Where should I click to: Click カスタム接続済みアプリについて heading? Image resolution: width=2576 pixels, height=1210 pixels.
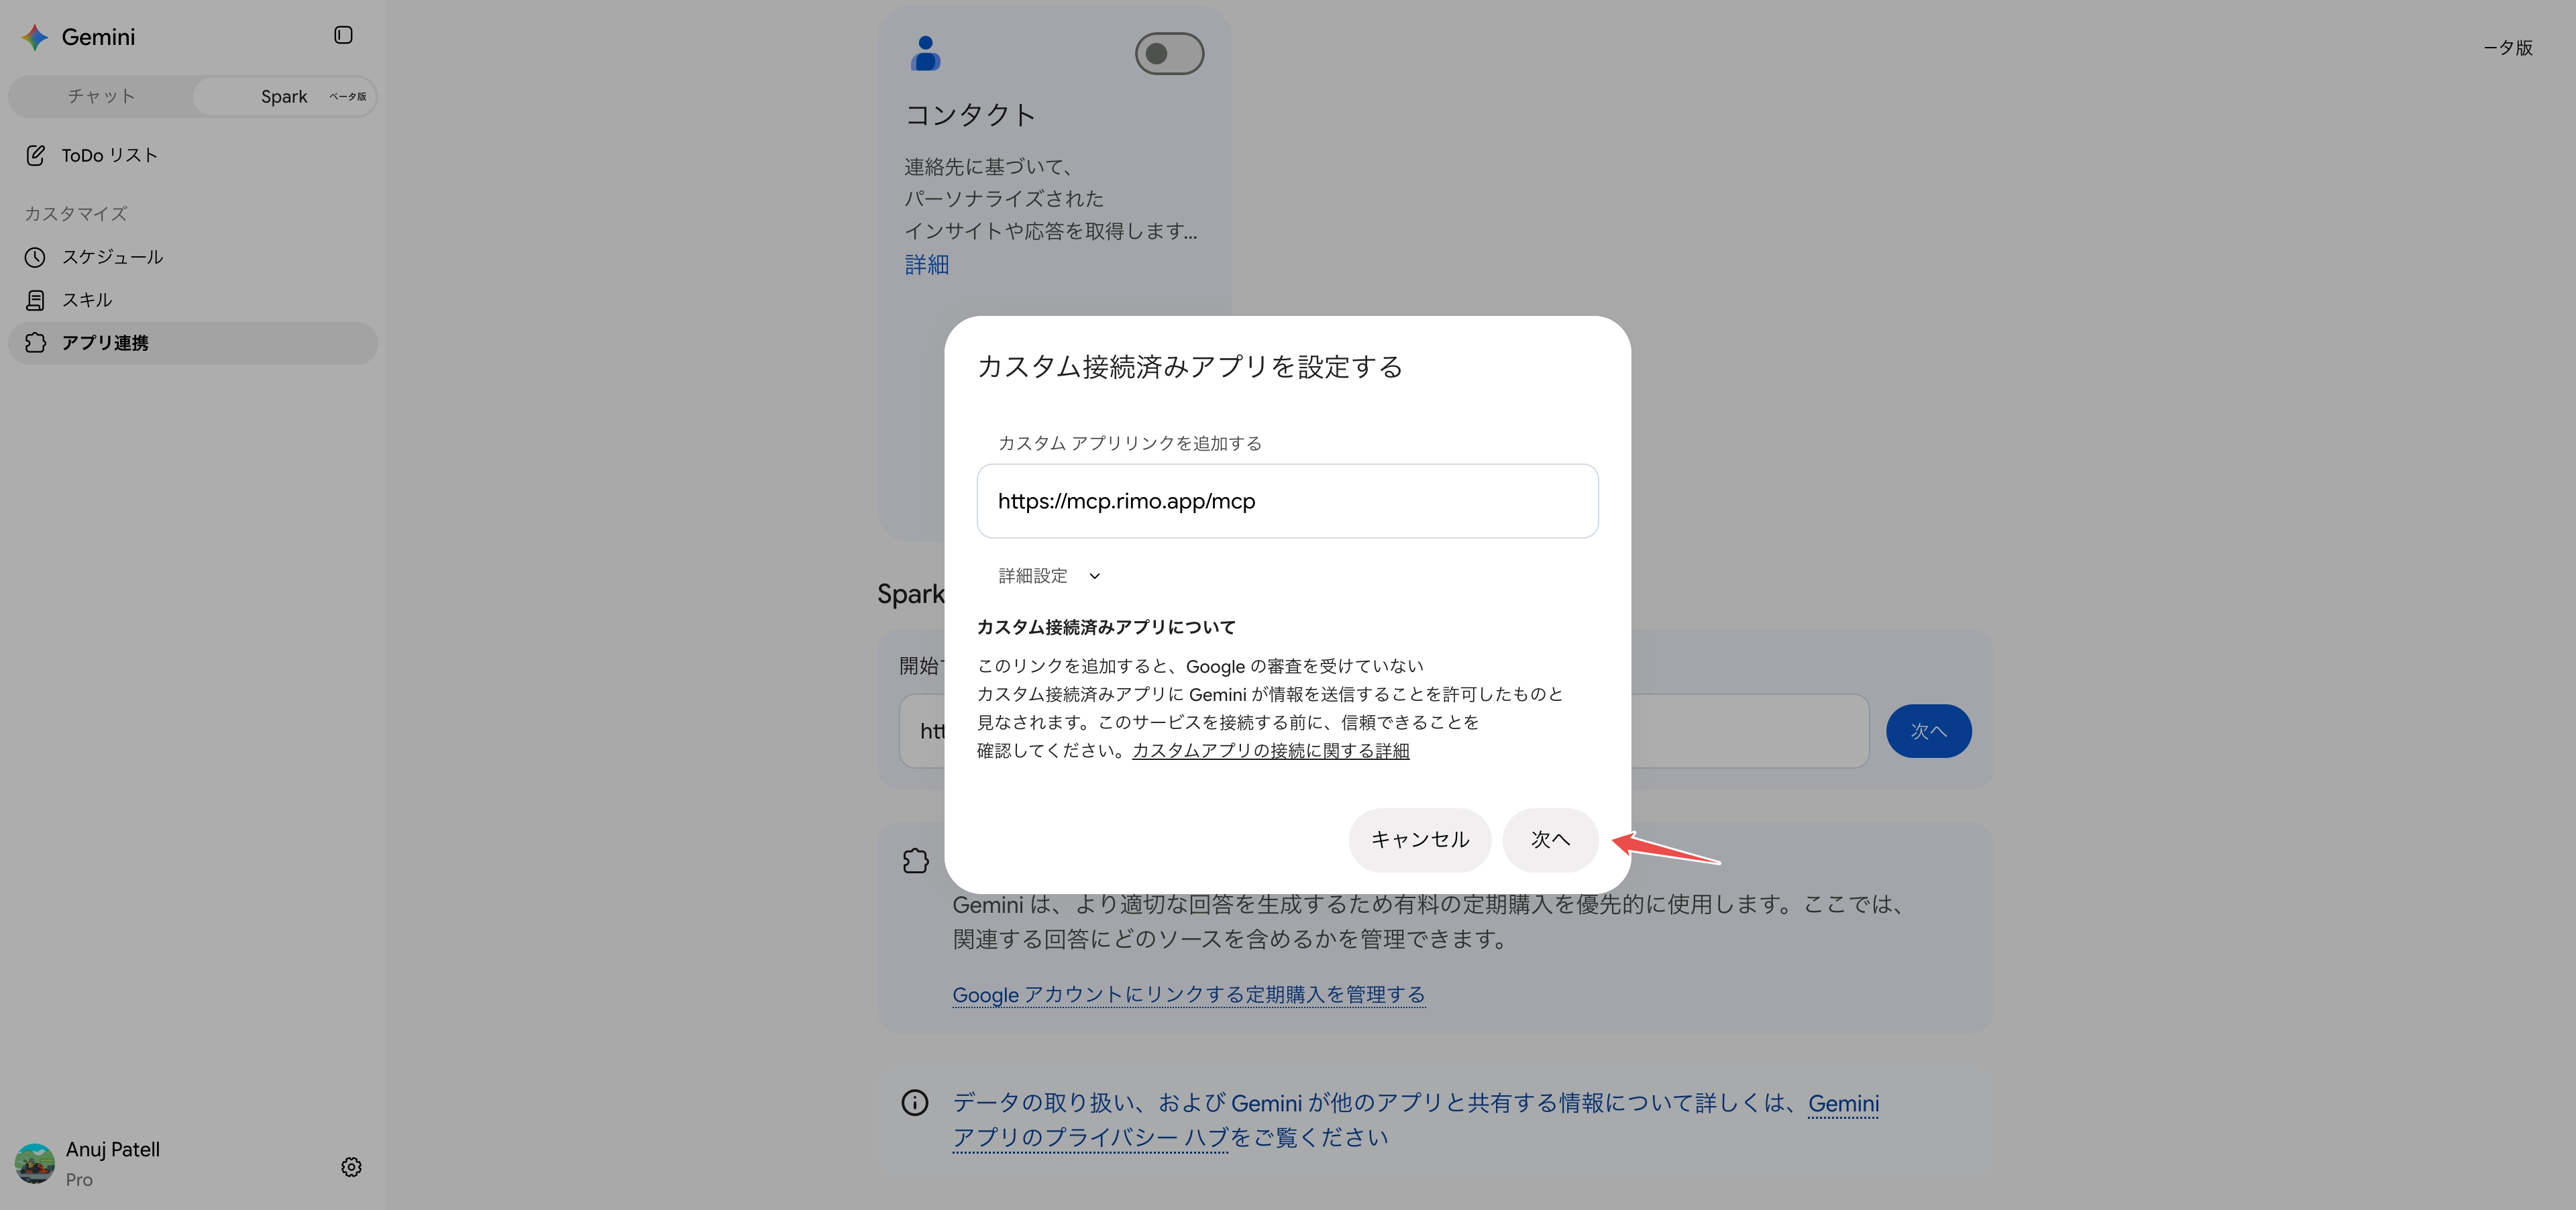1106,627
